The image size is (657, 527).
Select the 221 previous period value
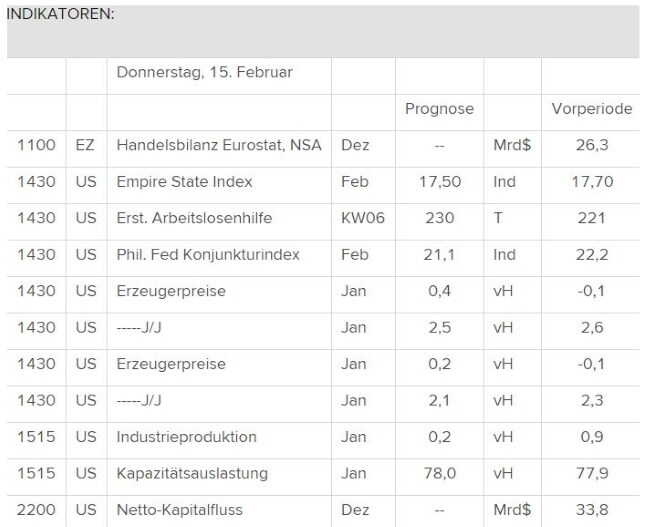tap(592, 218)
